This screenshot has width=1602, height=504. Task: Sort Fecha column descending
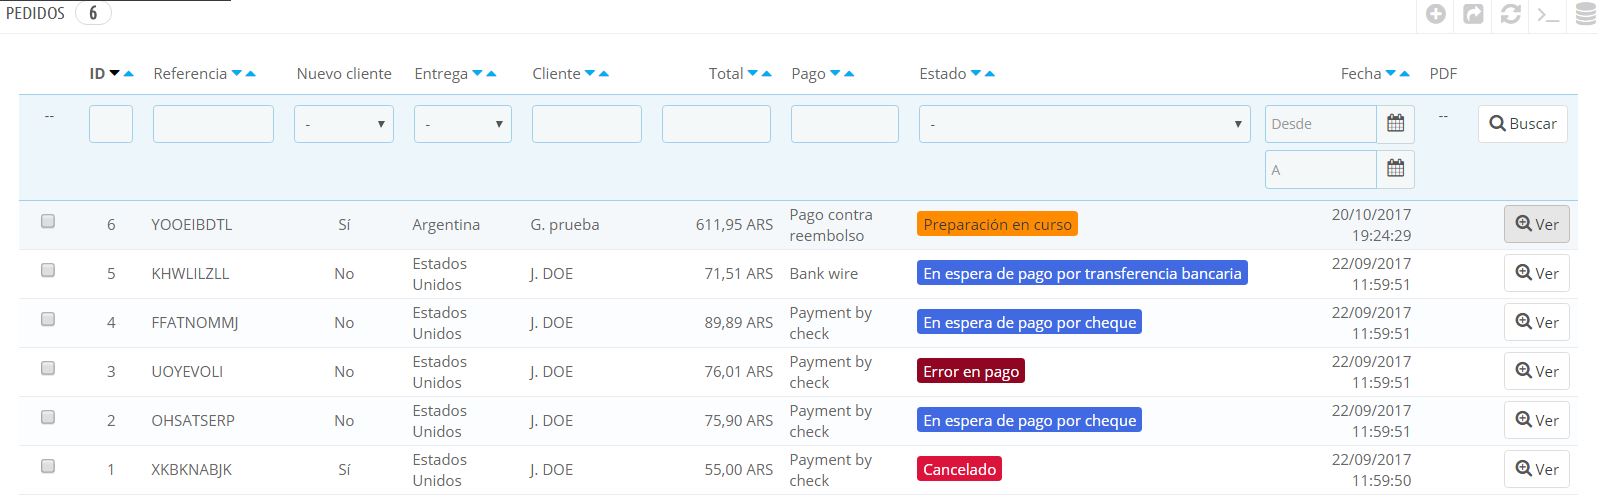click(1391, 73)
